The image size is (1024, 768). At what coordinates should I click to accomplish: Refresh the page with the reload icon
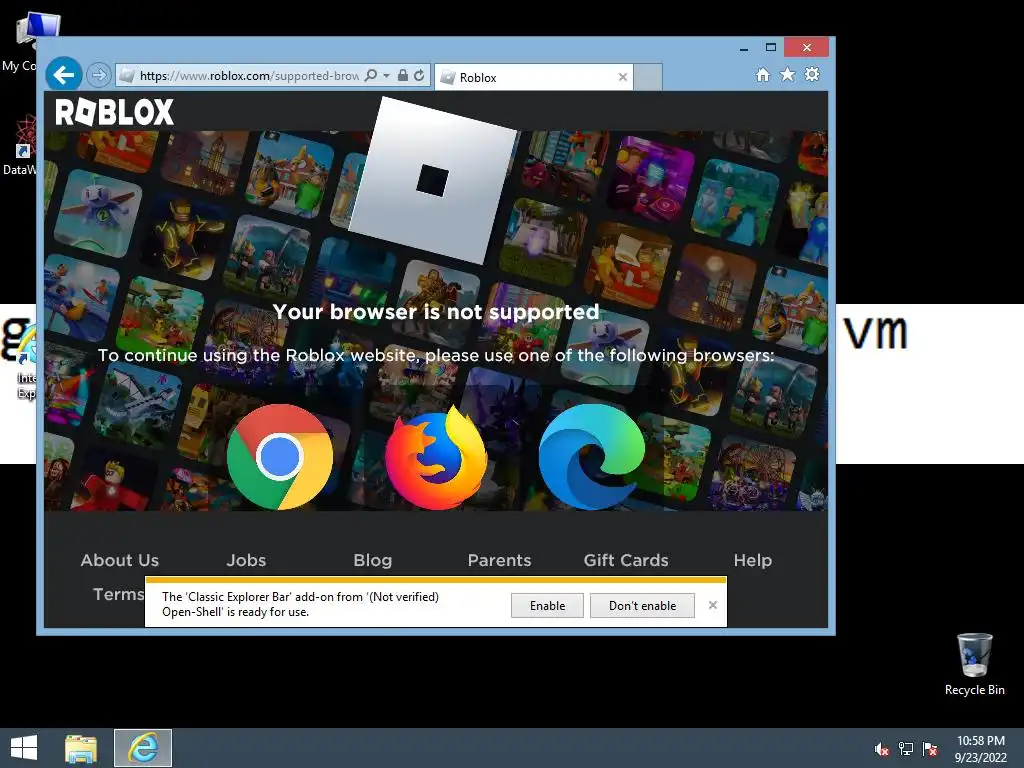[419, 75]
